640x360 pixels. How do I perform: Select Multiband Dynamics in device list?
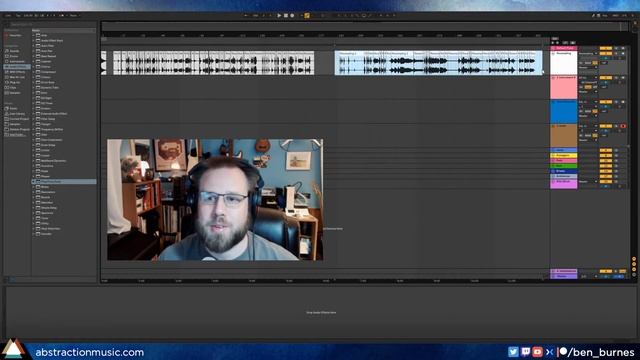point(53,161)
